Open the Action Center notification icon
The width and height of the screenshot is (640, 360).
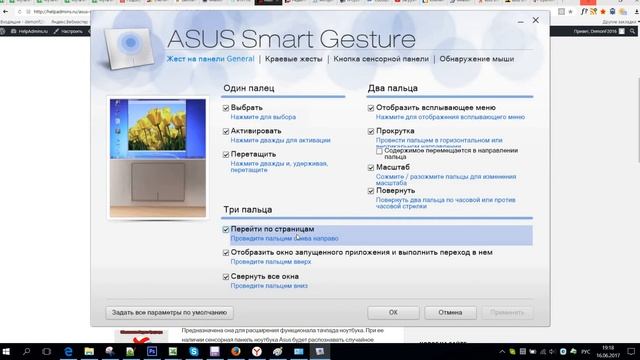tap(631, 351)
